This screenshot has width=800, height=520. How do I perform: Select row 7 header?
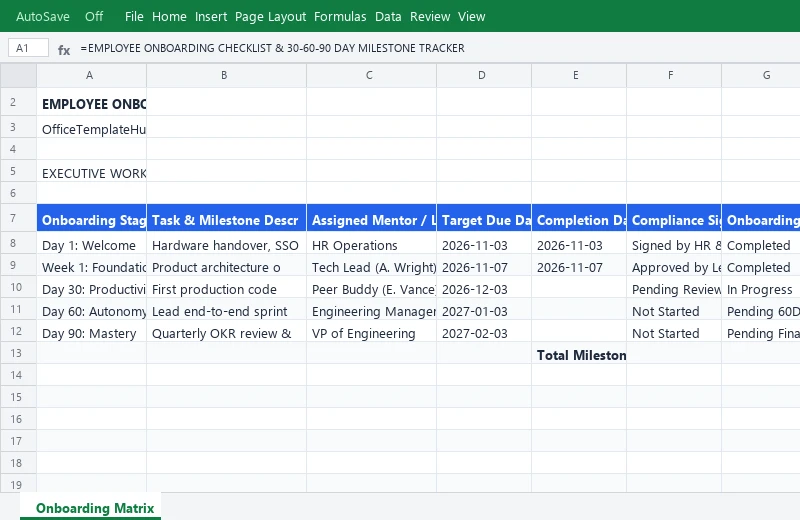point(18,218)
